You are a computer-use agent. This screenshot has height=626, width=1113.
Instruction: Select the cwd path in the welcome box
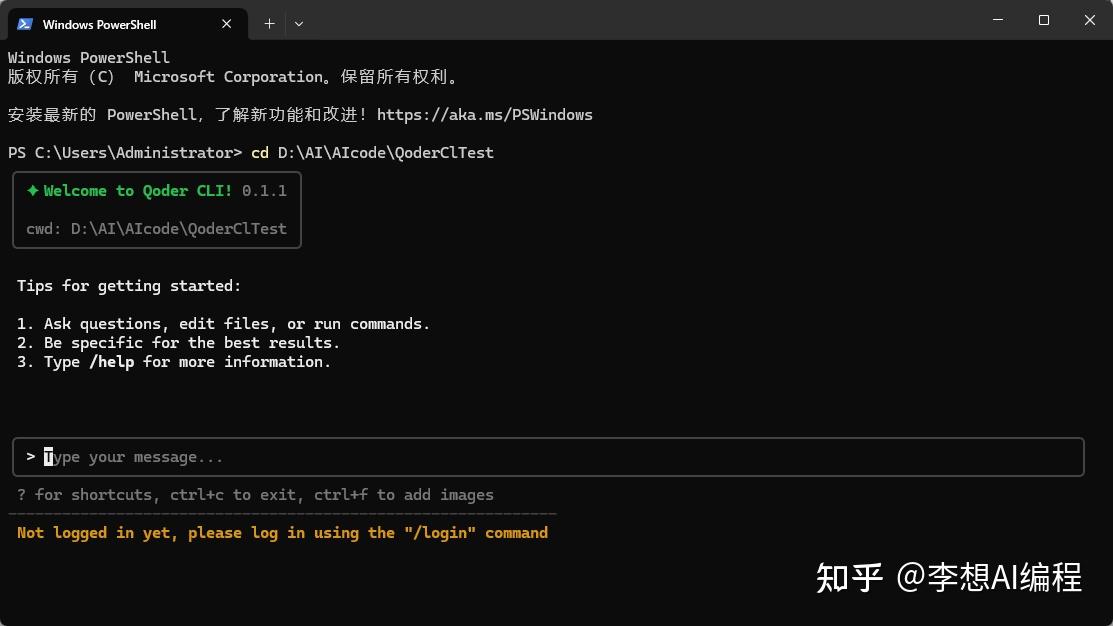coord(156,228)
